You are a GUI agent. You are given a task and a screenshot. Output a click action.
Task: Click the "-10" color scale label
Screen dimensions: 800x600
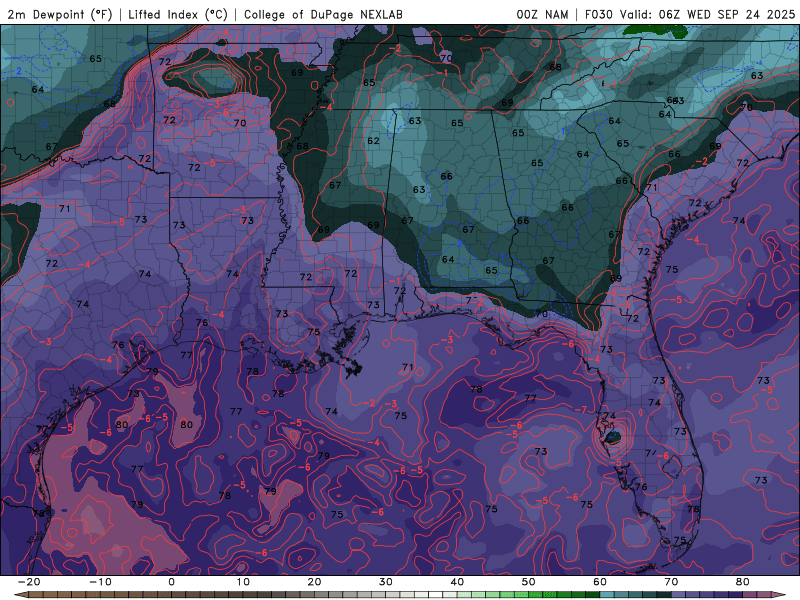tap(100, 582)
